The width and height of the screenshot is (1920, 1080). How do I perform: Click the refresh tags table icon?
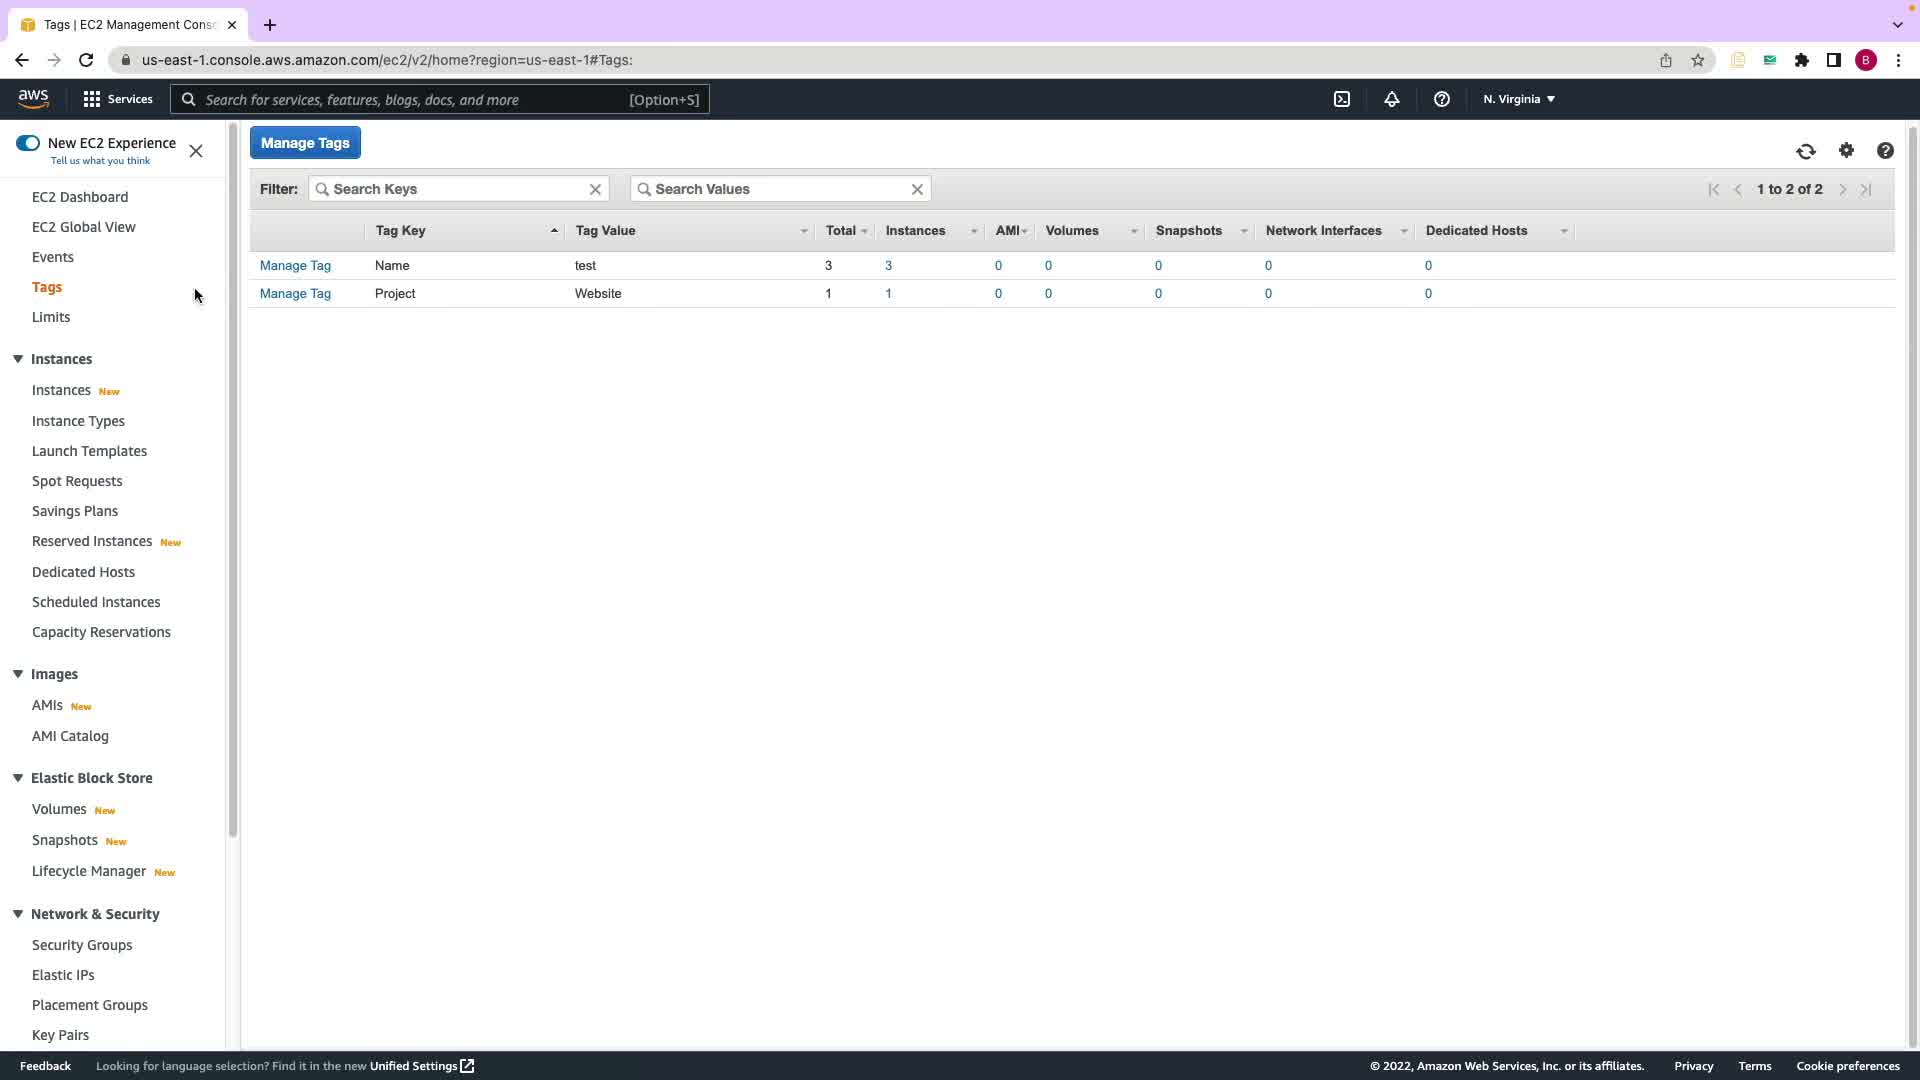[1805, 151]
